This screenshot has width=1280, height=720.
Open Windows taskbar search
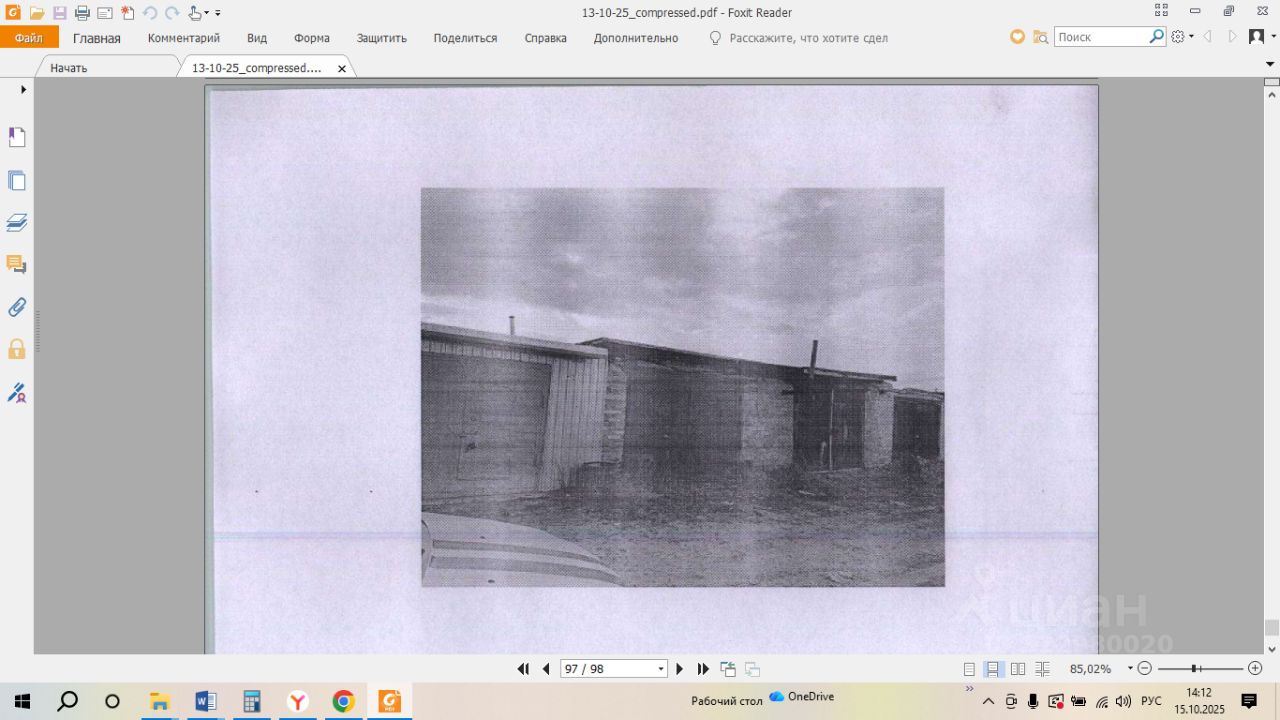point(67,701)
